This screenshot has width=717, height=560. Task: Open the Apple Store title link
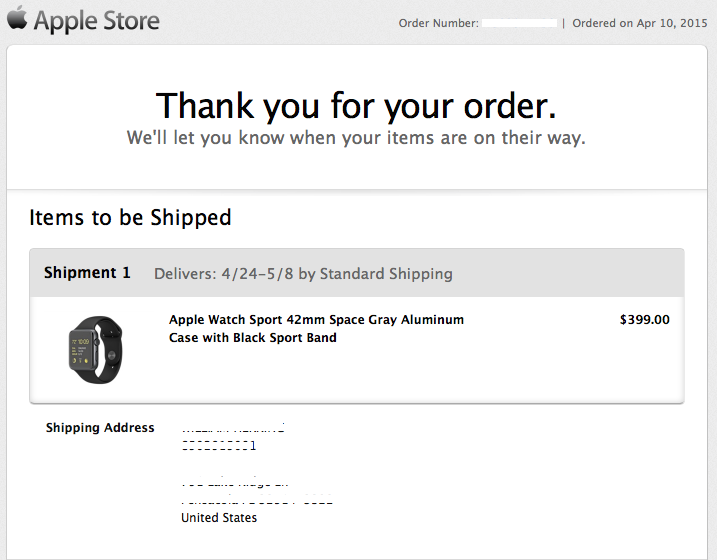click(96, 21)
